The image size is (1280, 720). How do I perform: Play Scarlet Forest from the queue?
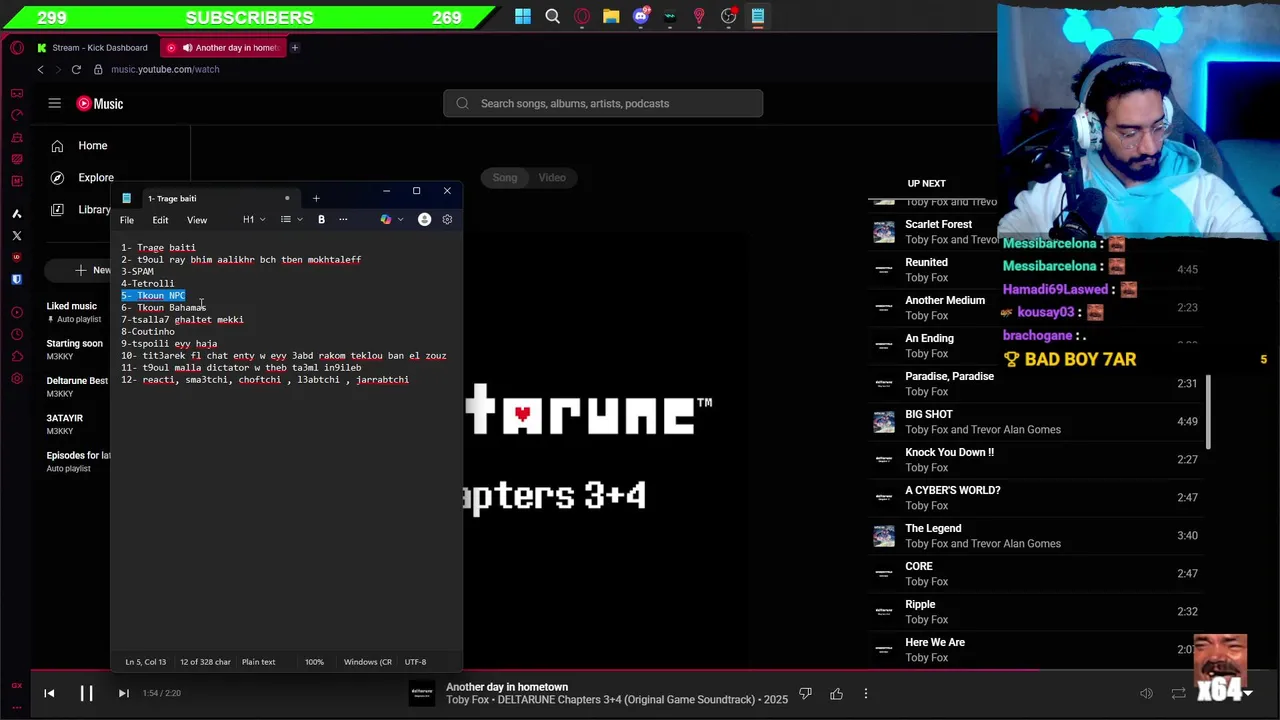(x=1035, y=232)
